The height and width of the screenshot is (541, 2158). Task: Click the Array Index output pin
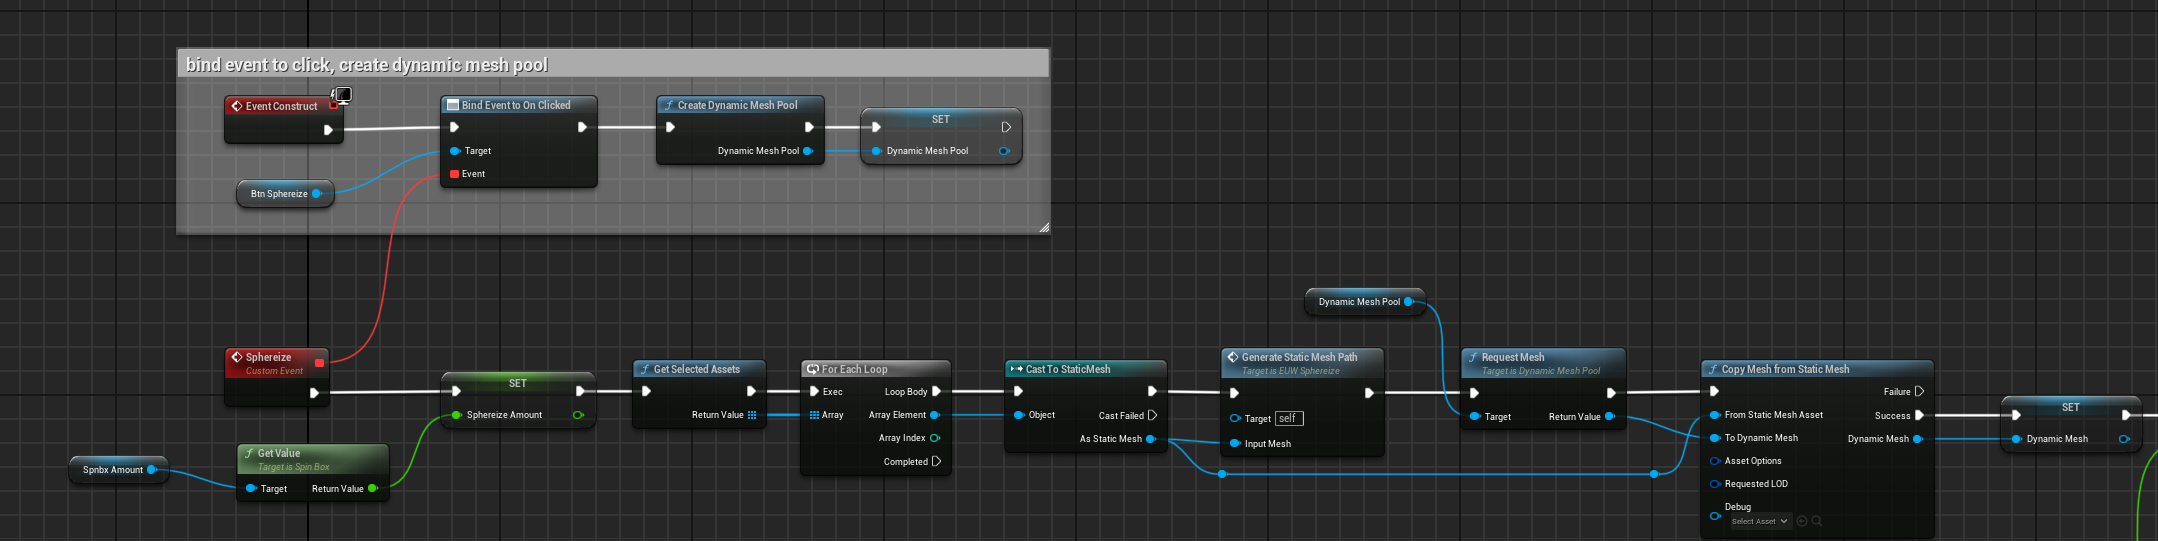[x=935, y=438]
